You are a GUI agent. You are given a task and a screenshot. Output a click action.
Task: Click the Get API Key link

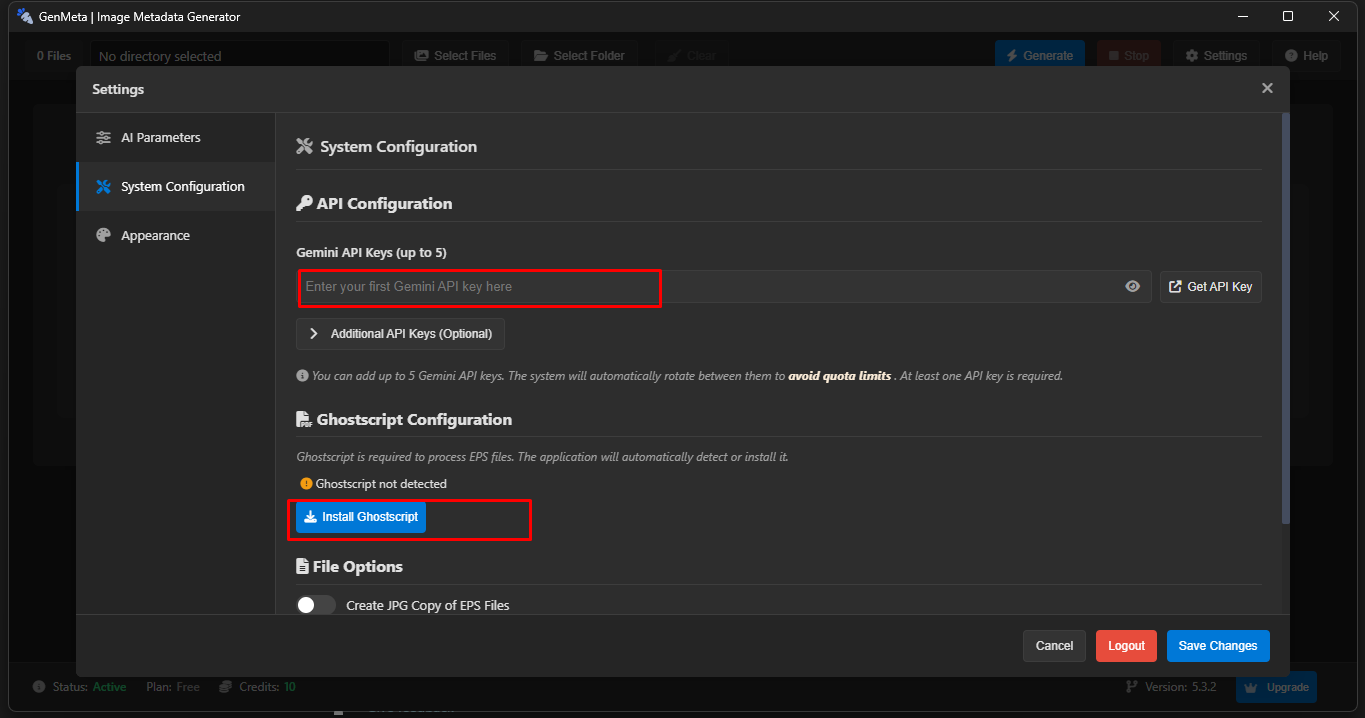[1210, 286]
